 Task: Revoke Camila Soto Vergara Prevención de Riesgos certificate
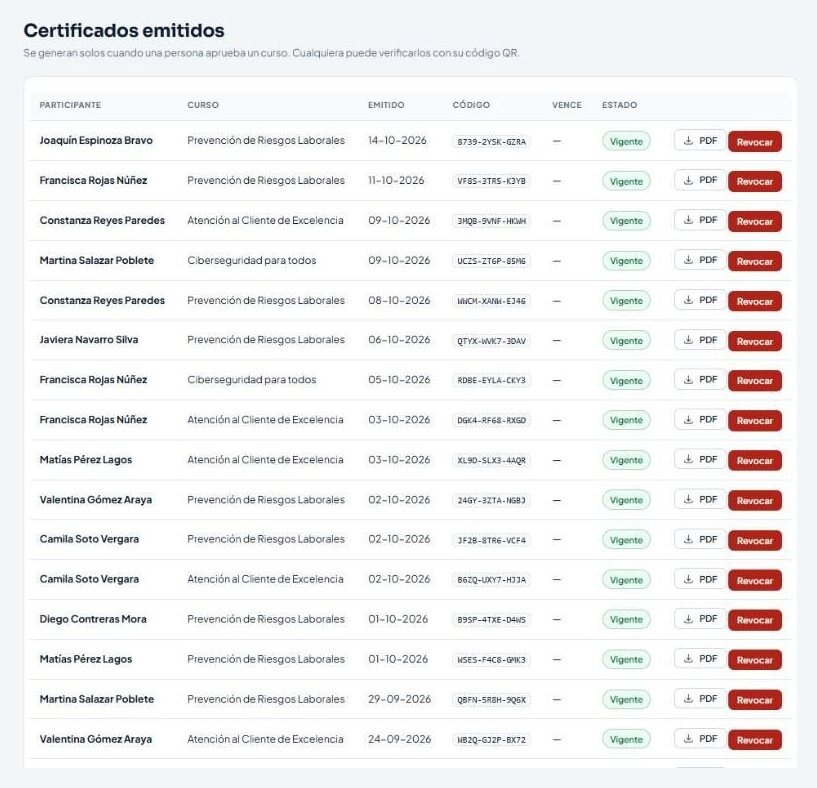pyautogui.click(x=754, y=541)
